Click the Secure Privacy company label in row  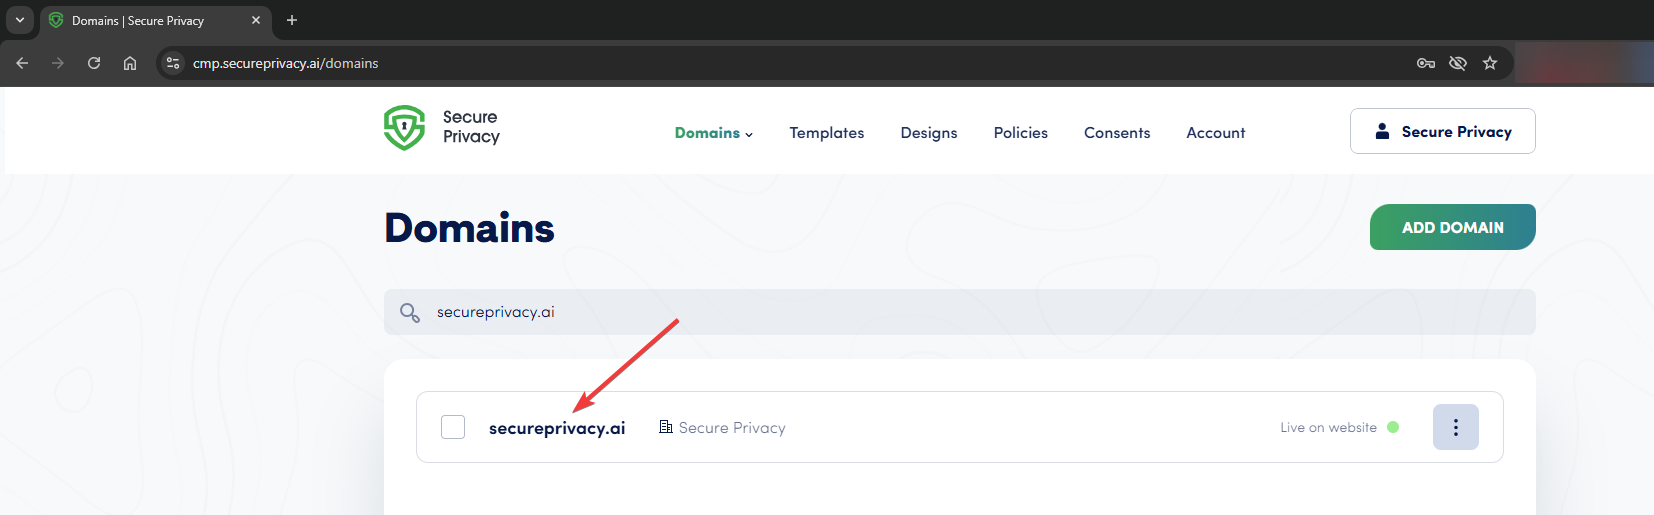pos(732,428)
